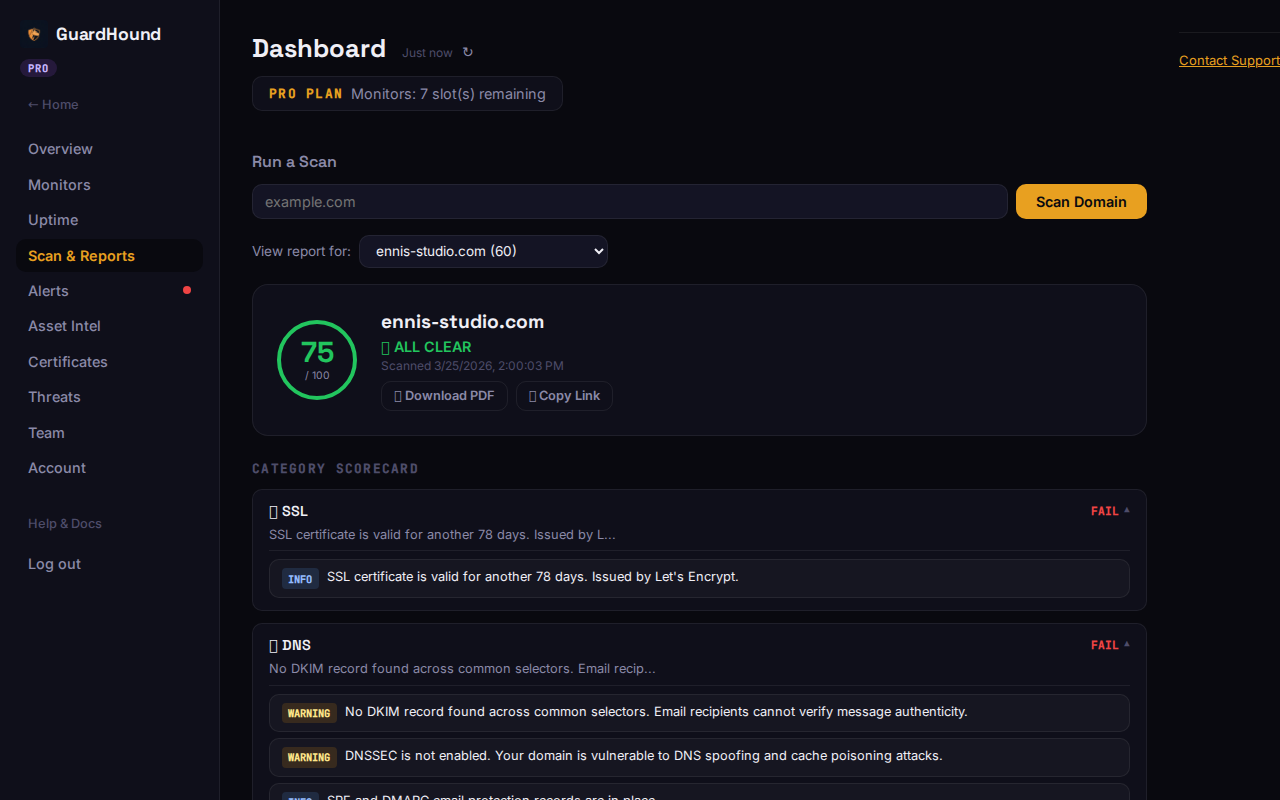Click the GuardHound brand name

[108, 34]
